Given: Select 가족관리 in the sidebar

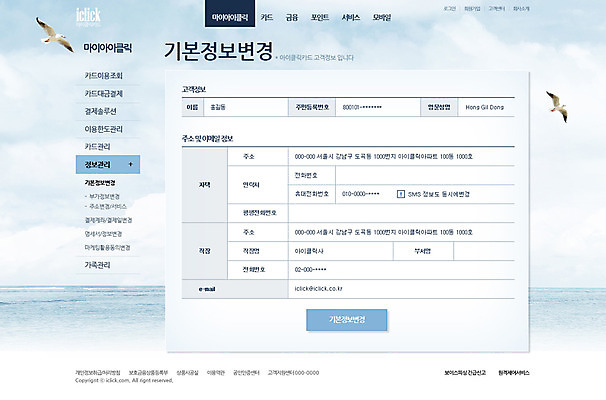Looking at the screenshot, I should pyautogui.click(x=97, y=265).
